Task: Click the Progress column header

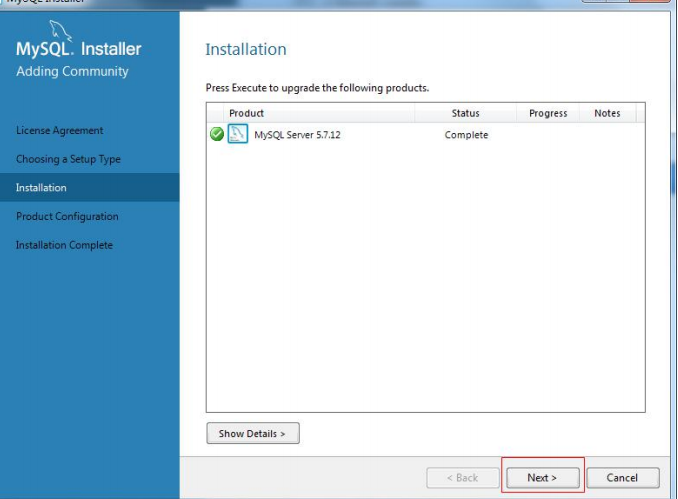Action: (x=548, y=113)
